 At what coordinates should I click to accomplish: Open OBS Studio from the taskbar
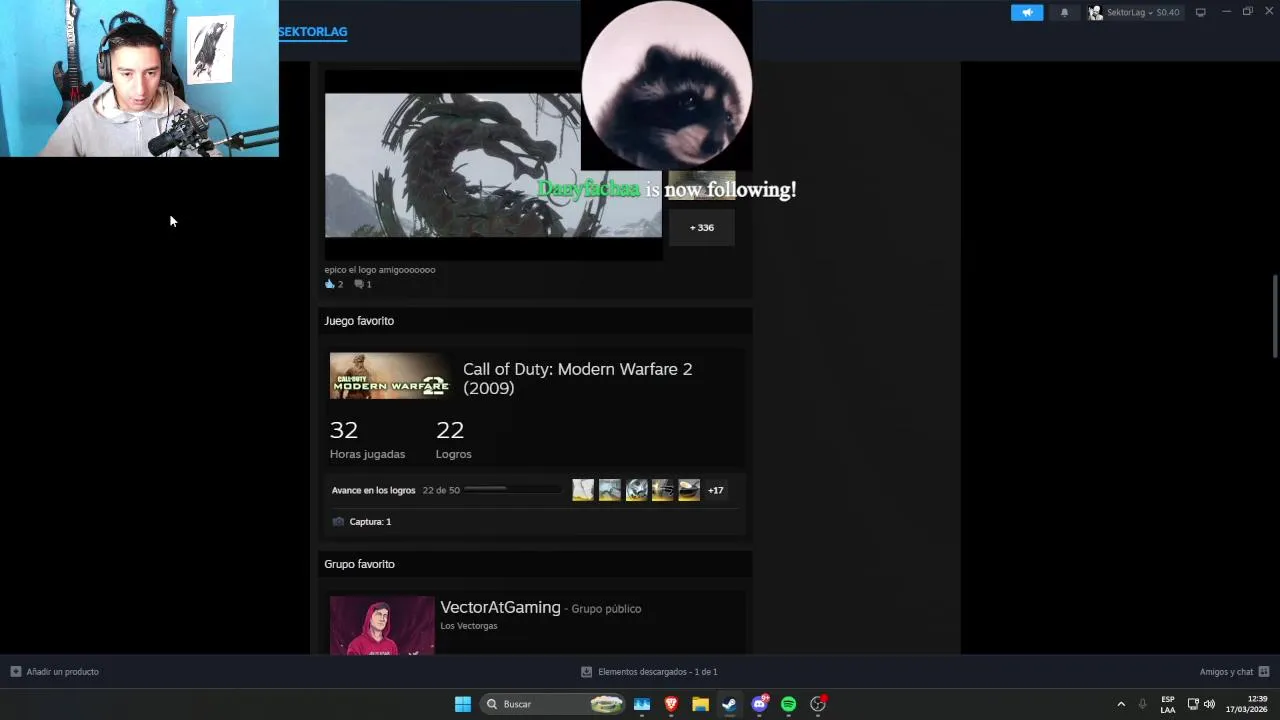[818, 704]
